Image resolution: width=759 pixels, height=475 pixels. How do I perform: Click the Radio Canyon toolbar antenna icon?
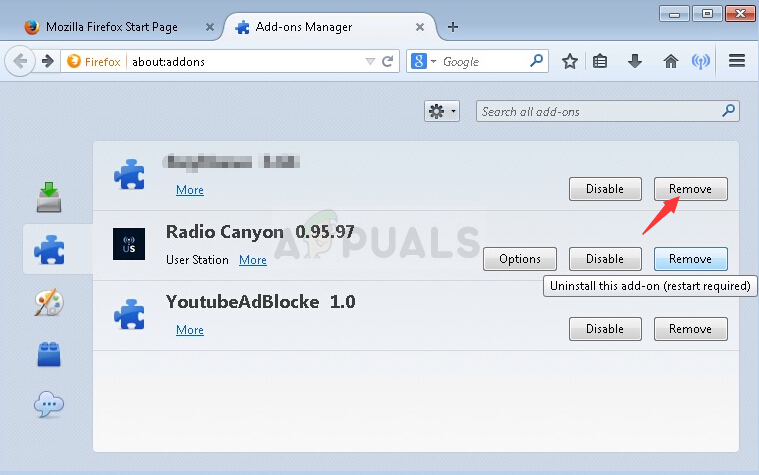[x=701, y=61]
